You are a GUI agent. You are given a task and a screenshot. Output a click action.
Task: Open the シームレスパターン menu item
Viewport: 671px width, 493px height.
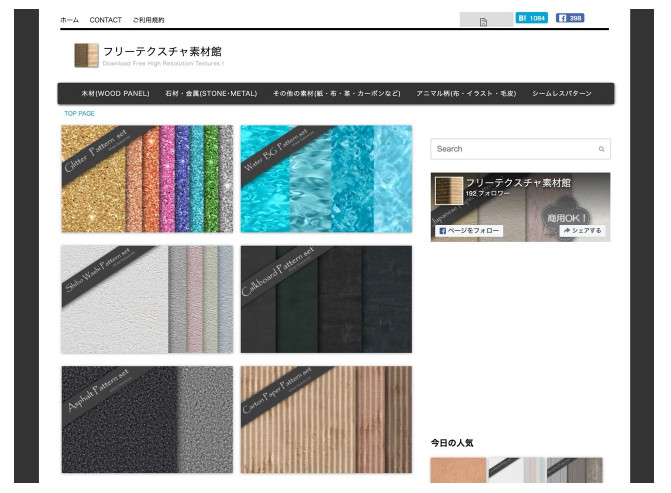(x=562, y=93)
